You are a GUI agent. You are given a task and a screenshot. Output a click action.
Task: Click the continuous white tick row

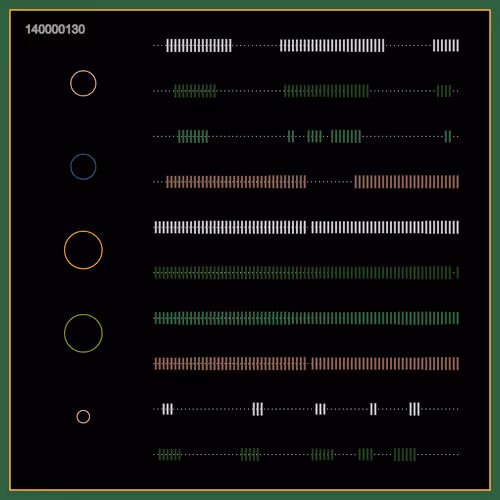coord(306,227)
